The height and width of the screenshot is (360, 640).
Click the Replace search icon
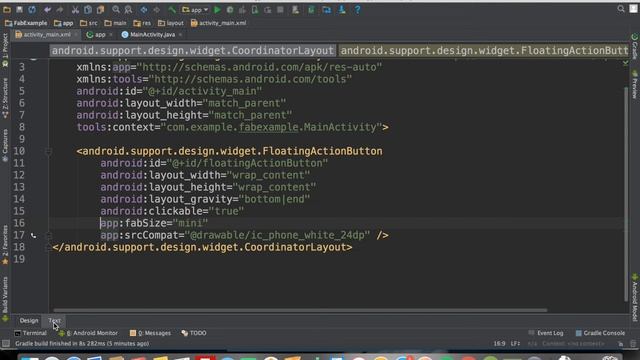click(x=128, y=9)
